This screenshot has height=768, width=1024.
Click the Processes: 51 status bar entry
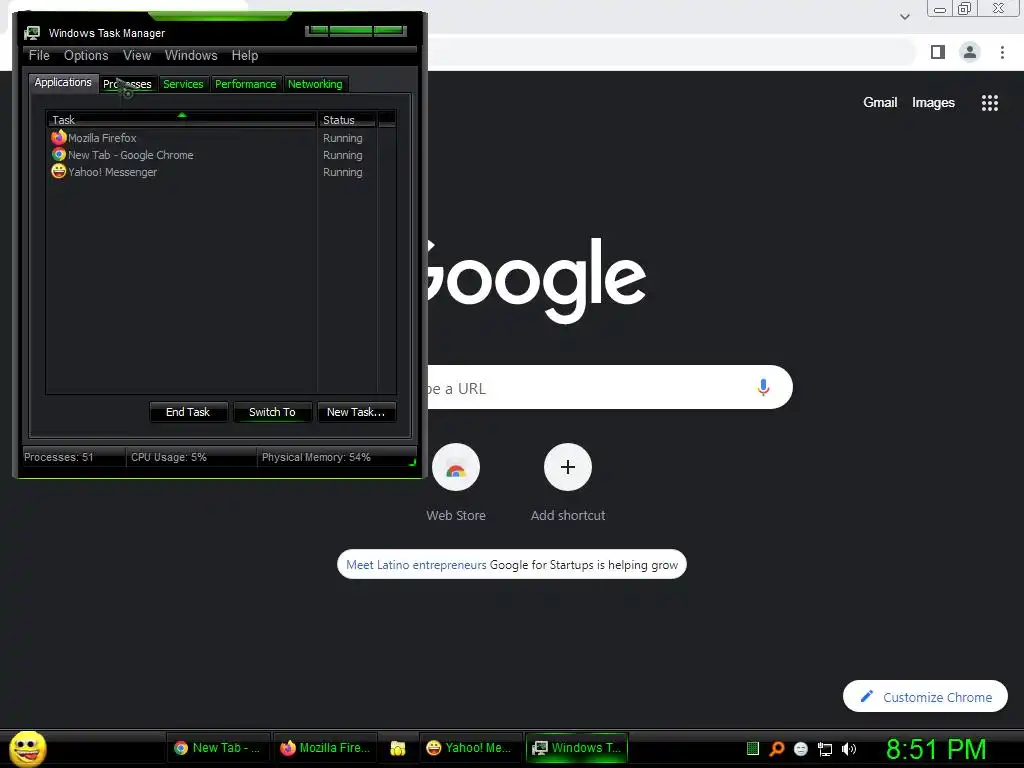59,457
